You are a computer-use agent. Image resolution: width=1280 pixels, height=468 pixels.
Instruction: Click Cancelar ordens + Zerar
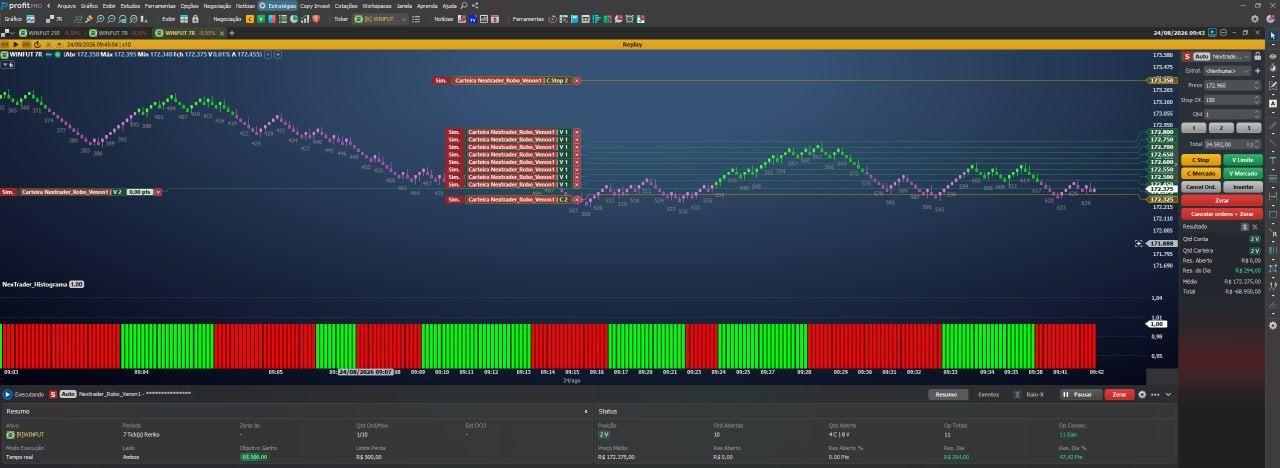[x=1222, y=214]
